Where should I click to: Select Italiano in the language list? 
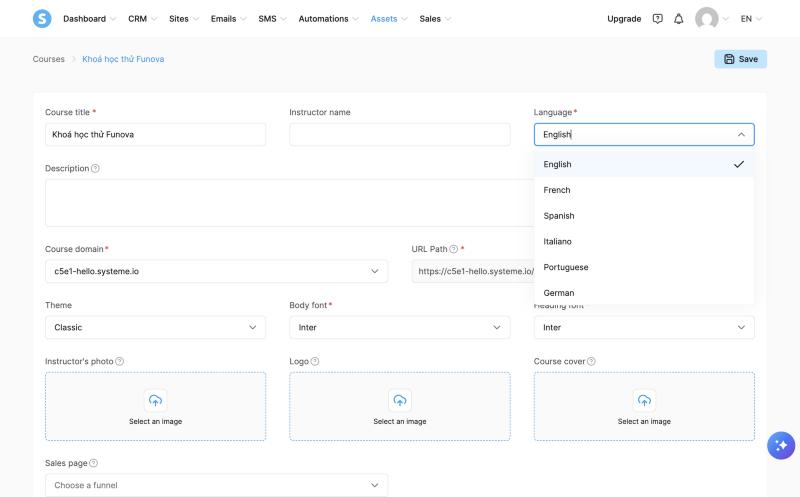click(x=644, y=241)
